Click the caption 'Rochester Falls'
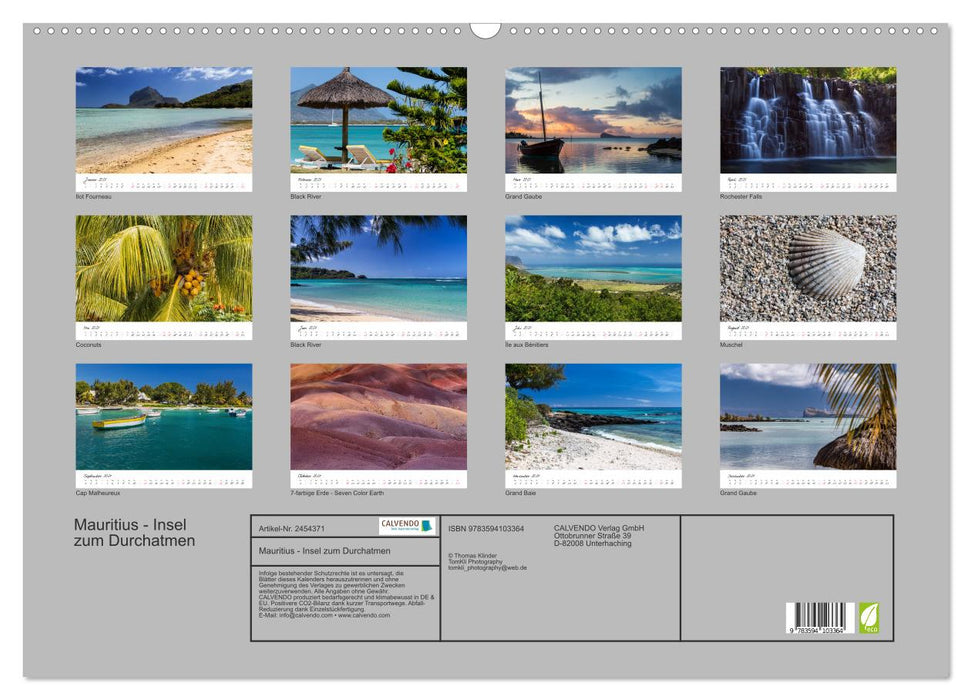 coord(741,196)
